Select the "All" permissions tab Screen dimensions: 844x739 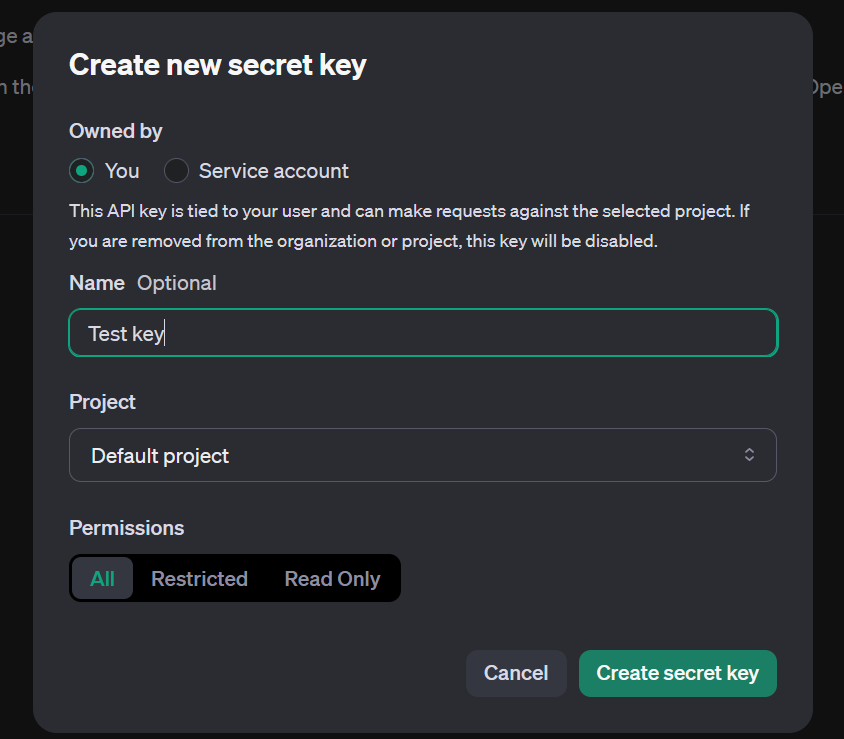(x=102, y=579)
